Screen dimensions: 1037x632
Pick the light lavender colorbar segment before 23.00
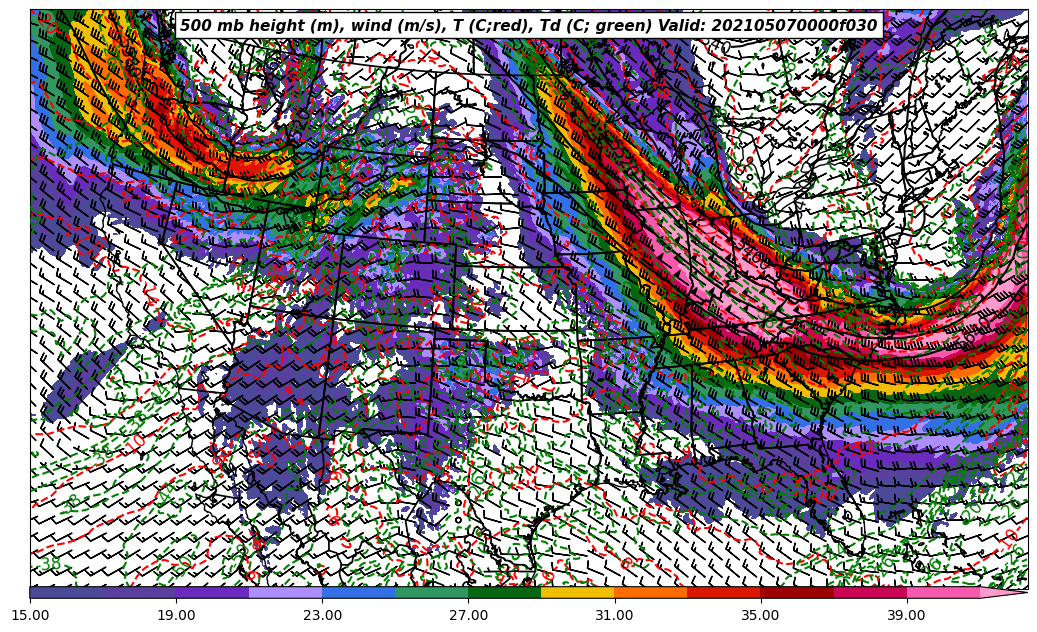pyautogui.click(x=285, y=592)
